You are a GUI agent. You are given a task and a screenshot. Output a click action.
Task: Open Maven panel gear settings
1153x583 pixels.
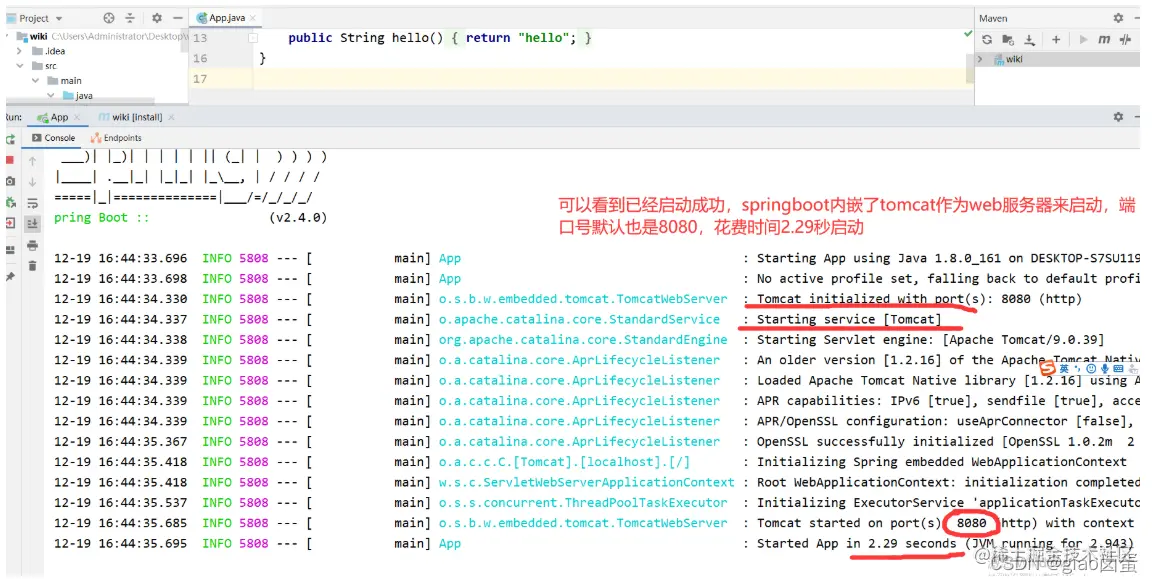tap(1118, 18)
